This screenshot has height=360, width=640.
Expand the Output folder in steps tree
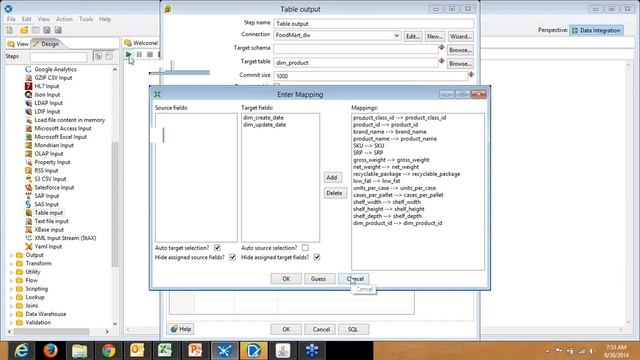11,255
